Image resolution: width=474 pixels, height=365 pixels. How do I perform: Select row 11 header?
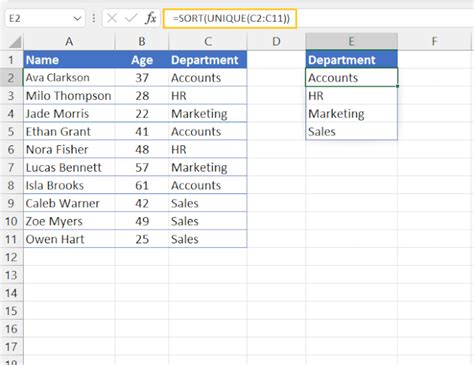11,239
